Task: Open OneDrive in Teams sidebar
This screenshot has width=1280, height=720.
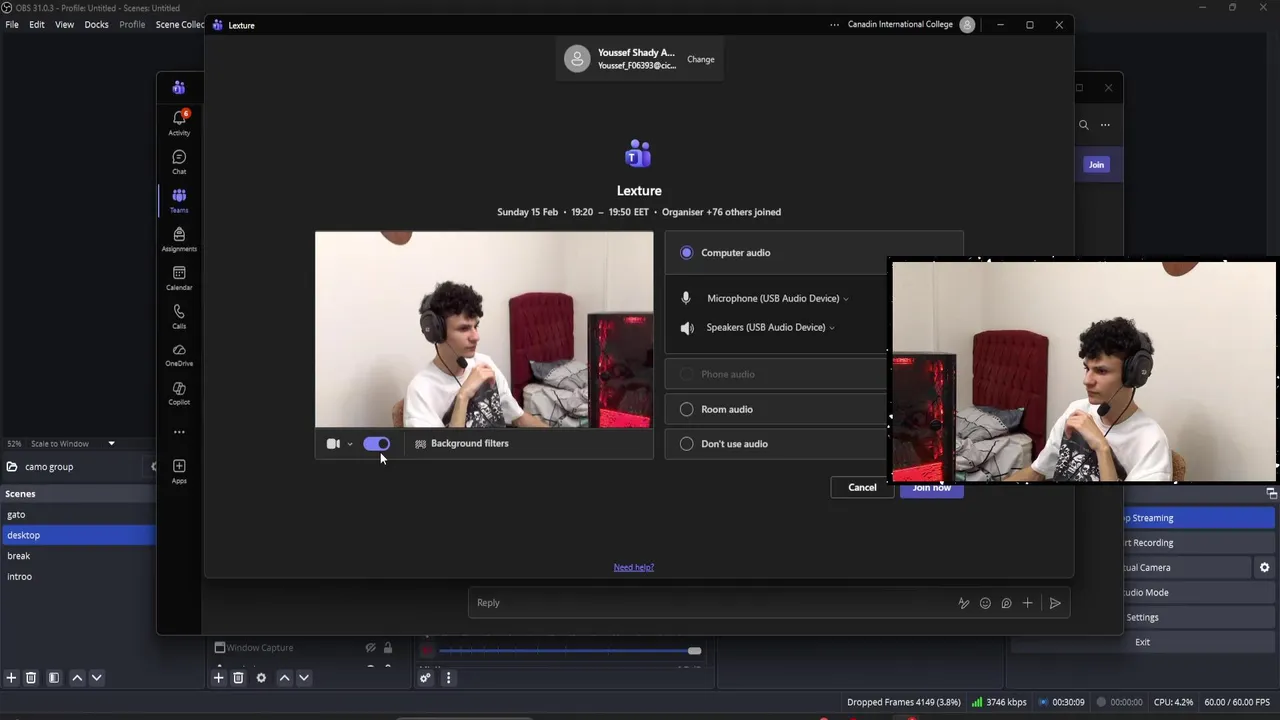Action: click(x=179, y=355)
